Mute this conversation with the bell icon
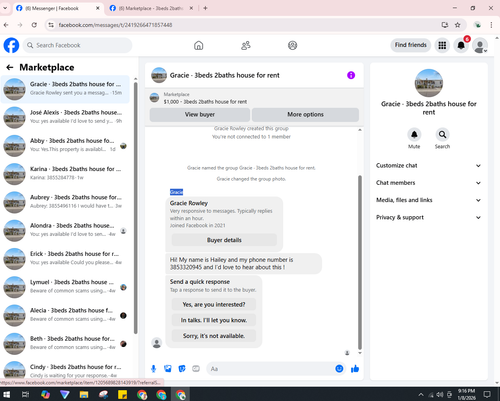Image resolution: width=500 pixels, height=401 pixels. click(x=414, y=135)
